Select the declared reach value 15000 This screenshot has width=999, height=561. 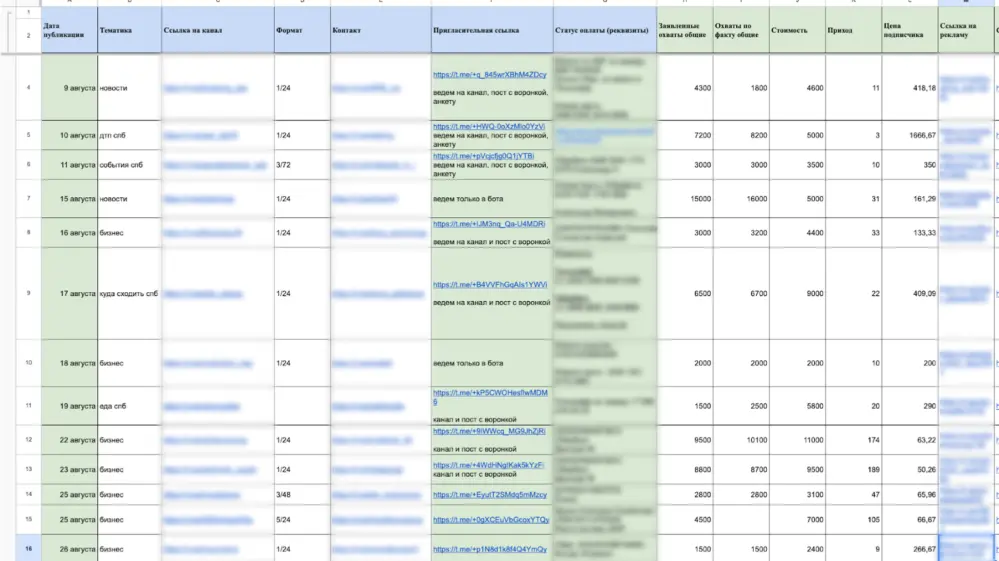tap(685, 199)
